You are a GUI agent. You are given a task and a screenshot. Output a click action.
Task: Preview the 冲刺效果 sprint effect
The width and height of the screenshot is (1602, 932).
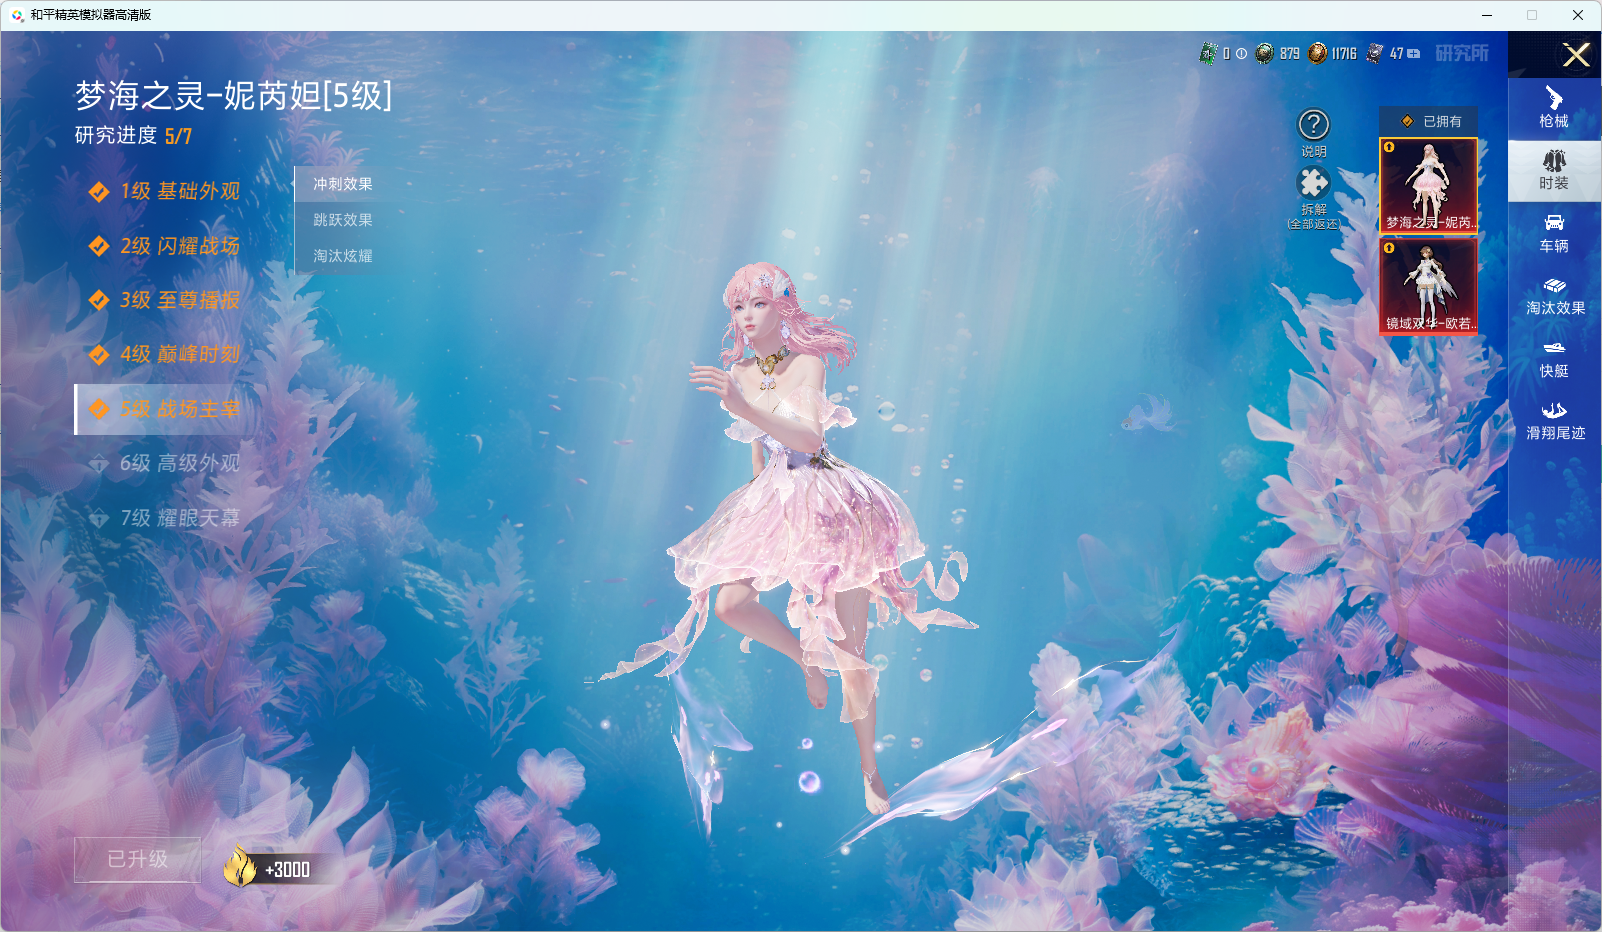click(343, 184)
